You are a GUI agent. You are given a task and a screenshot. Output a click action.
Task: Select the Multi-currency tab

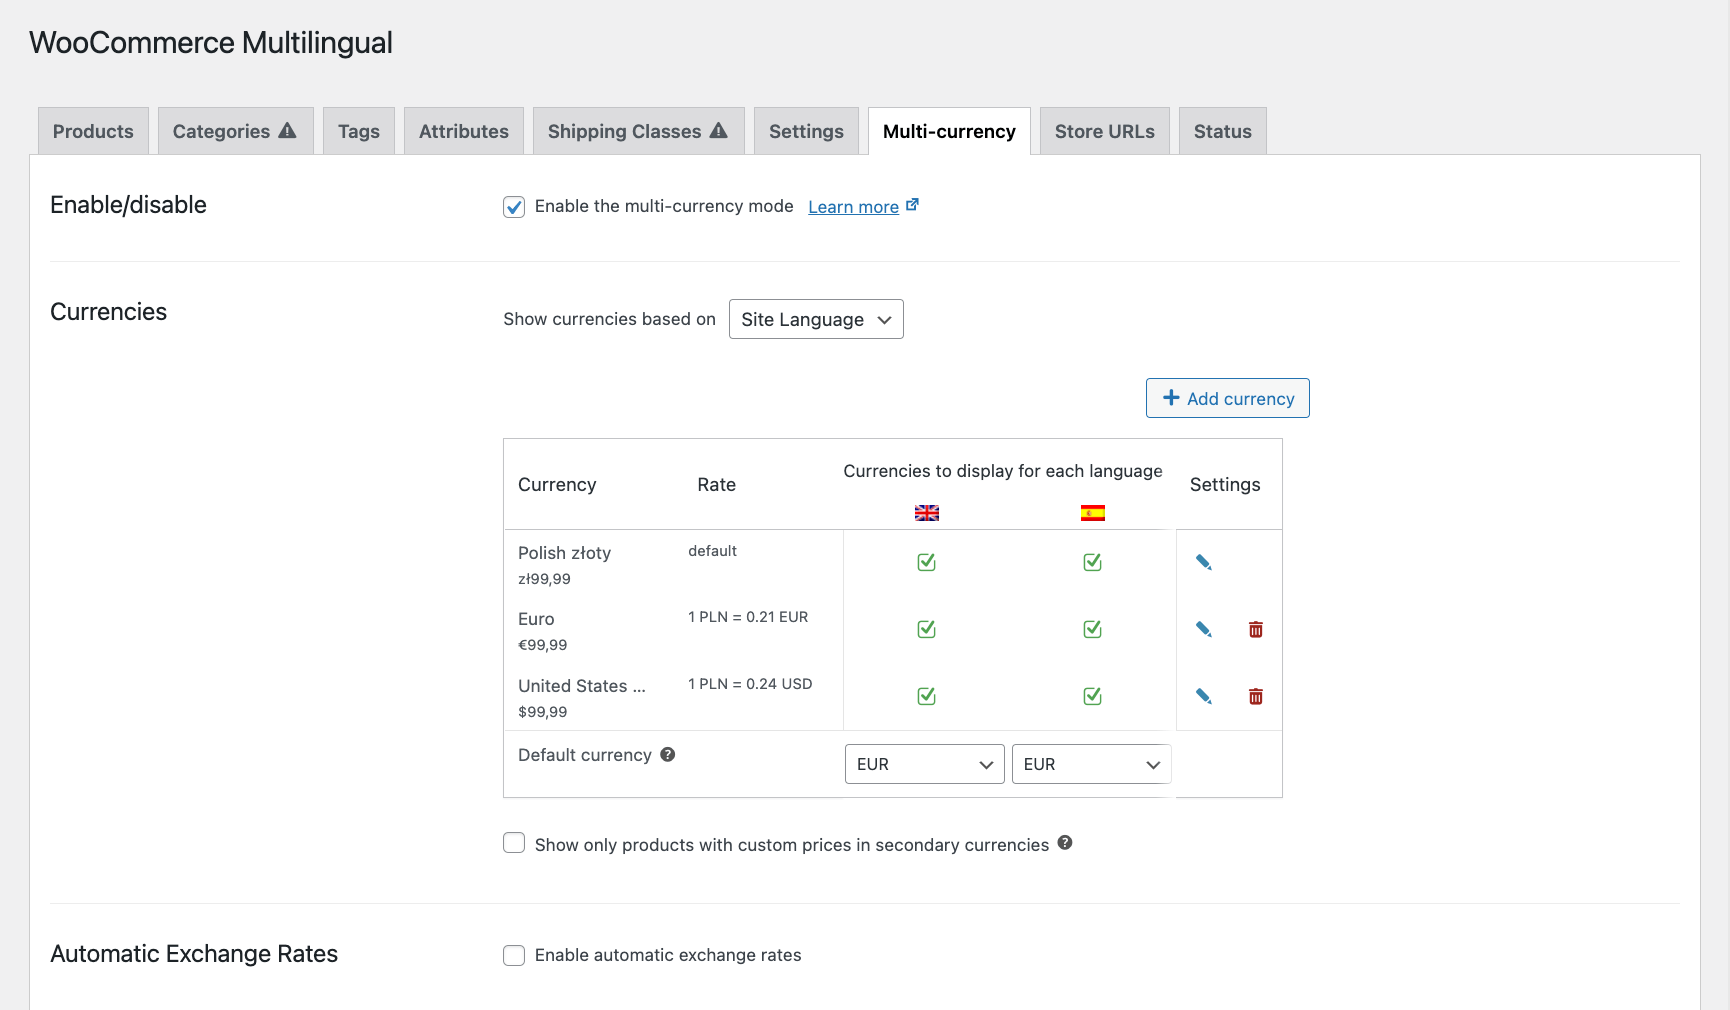click(949, 131)
